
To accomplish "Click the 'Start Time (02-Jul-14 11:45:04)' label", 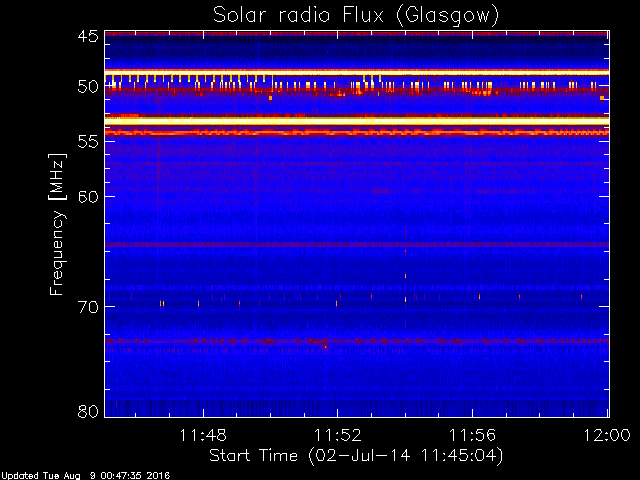I will pos(356,455).
